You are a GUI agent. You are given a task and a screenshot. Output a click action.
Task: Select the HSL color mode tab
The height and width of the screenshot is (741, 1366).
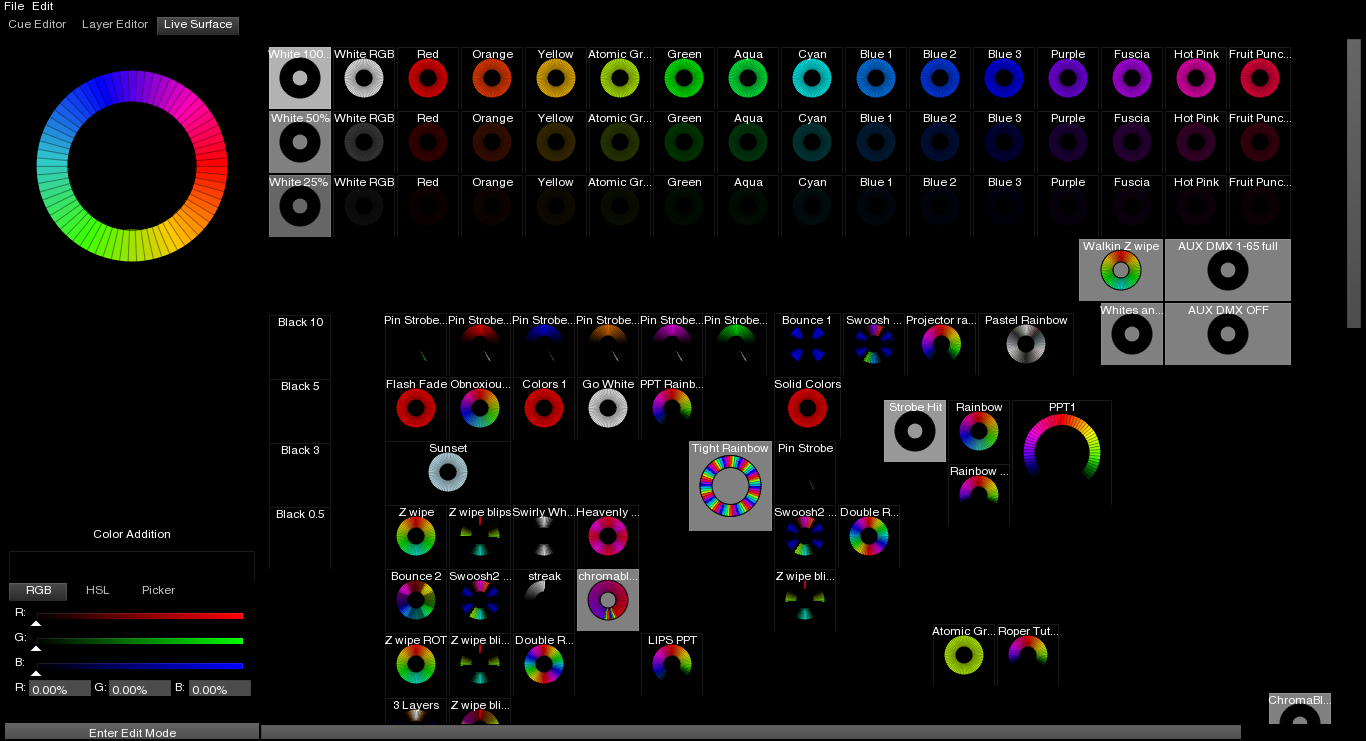pos(97,590)
